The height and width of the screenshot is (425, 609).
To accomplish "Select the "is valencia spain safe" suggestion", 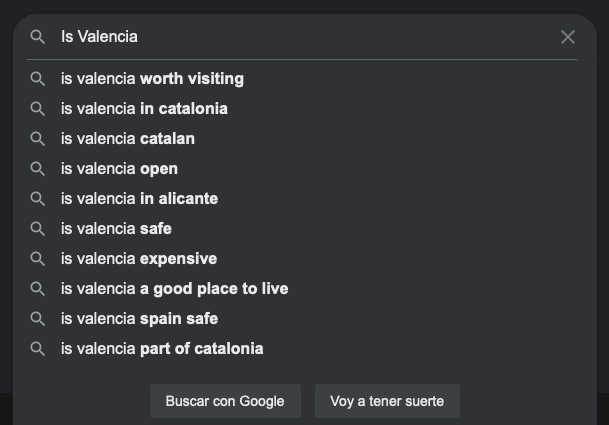I will point(139,319).
